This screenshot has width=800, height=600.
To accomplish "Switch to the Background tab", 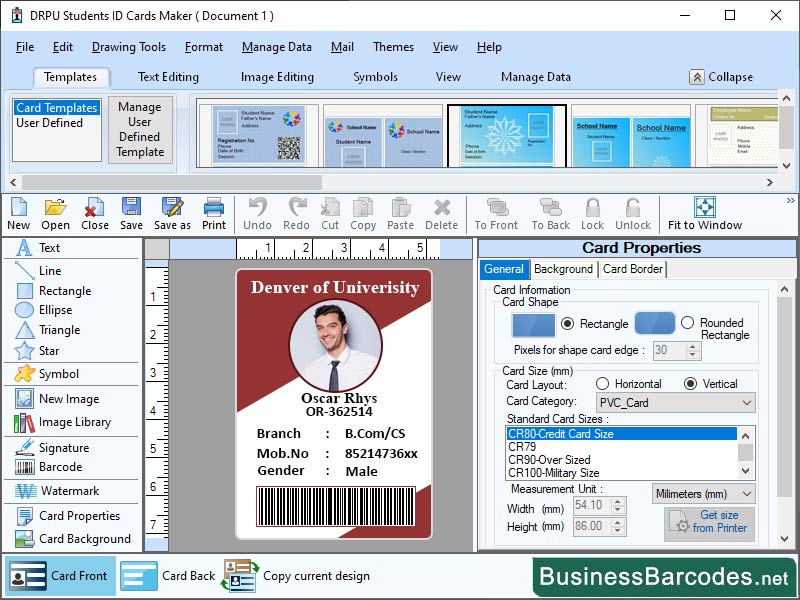I will point(563,269).
